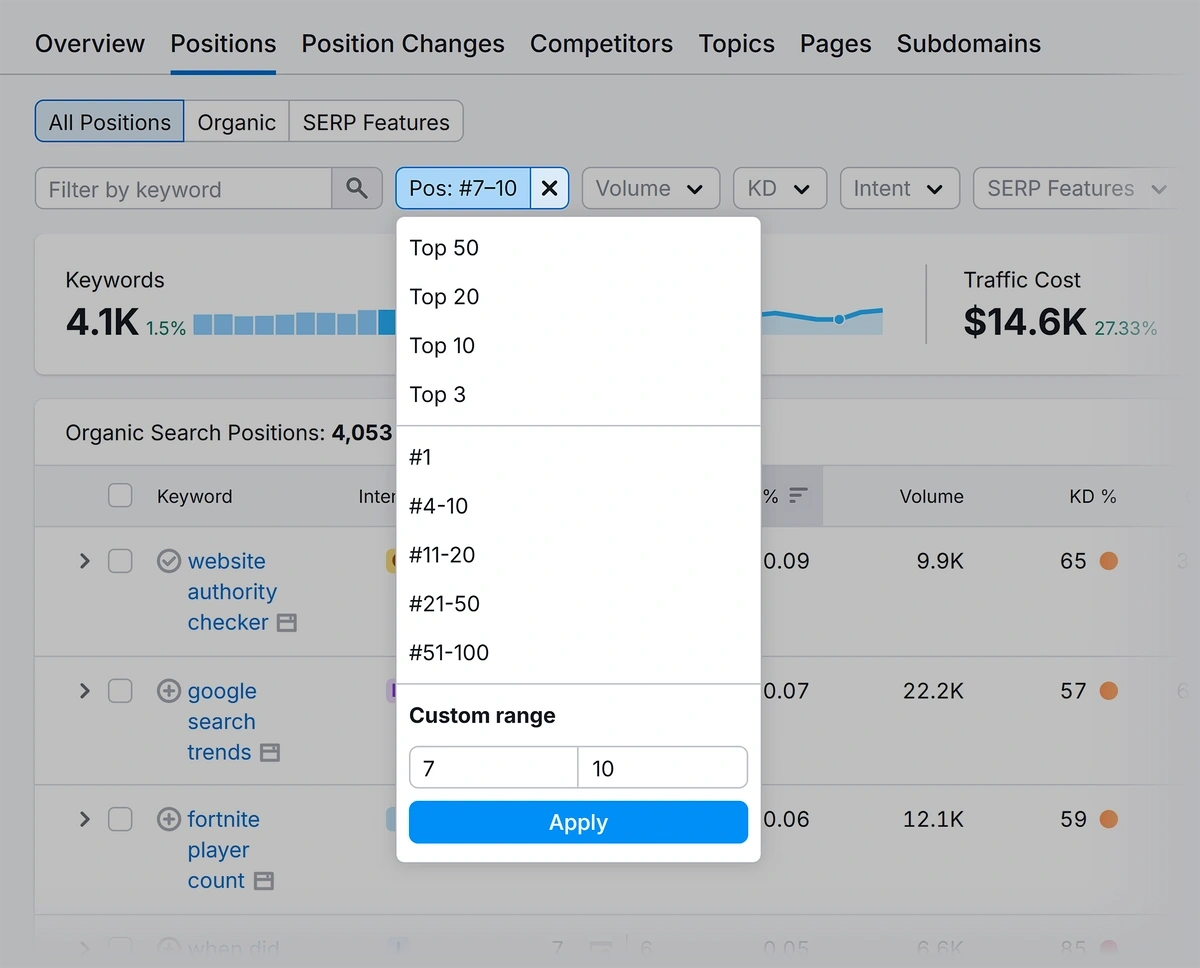
Task: Open the Volume filter dropdown
Action: coord(650,188)
